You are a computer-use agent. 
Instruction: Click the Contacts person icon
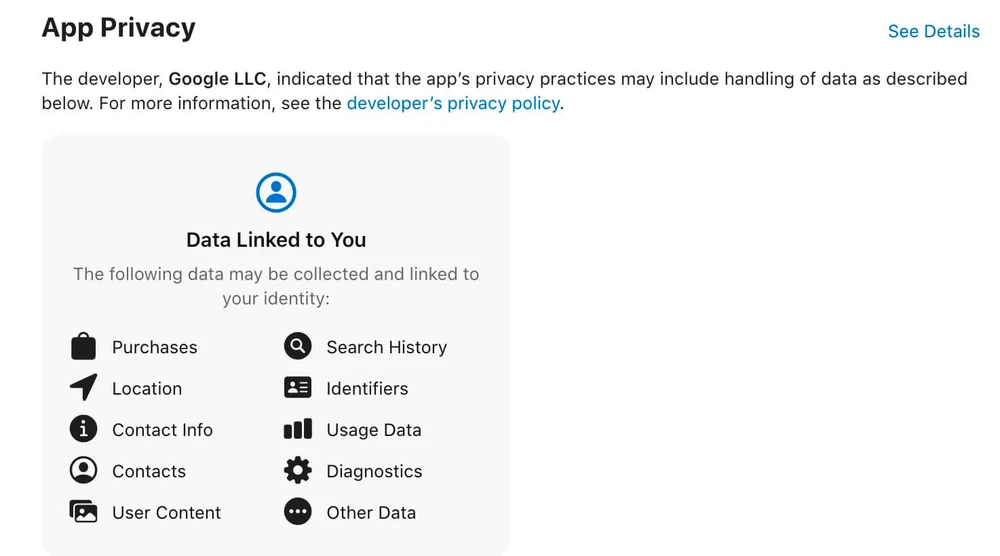point(83,471)
